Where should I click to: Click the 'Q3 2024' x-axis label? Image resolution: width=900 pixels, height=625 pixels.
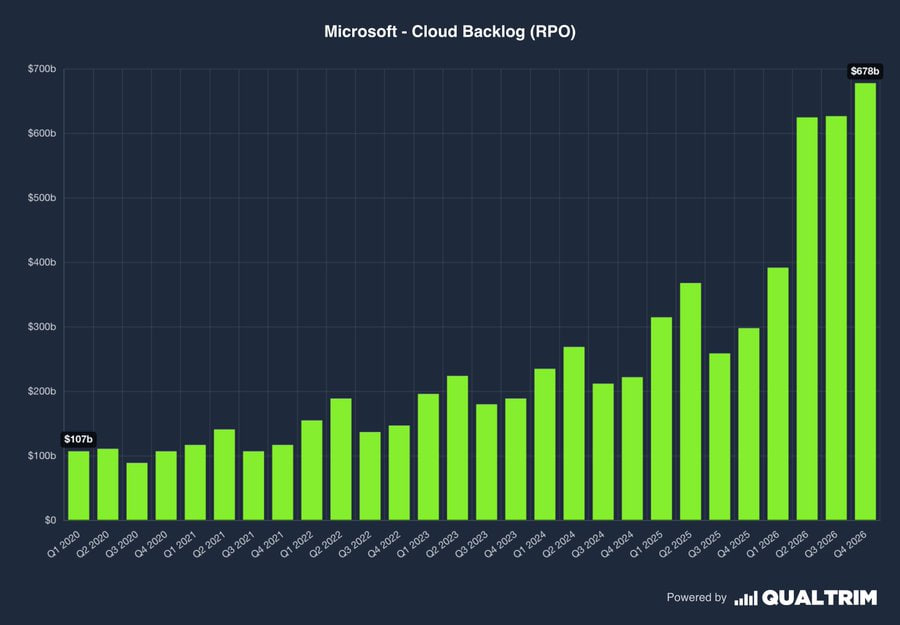(x=589, y=544)
